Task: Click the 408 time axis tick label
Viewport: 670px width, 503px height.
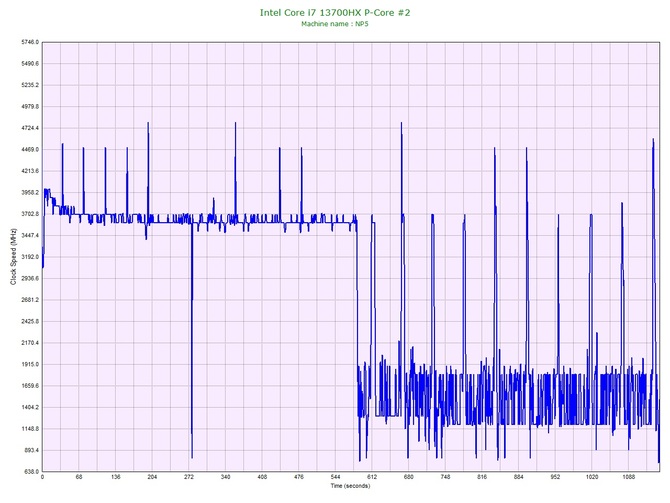Action: coord(262,477)
